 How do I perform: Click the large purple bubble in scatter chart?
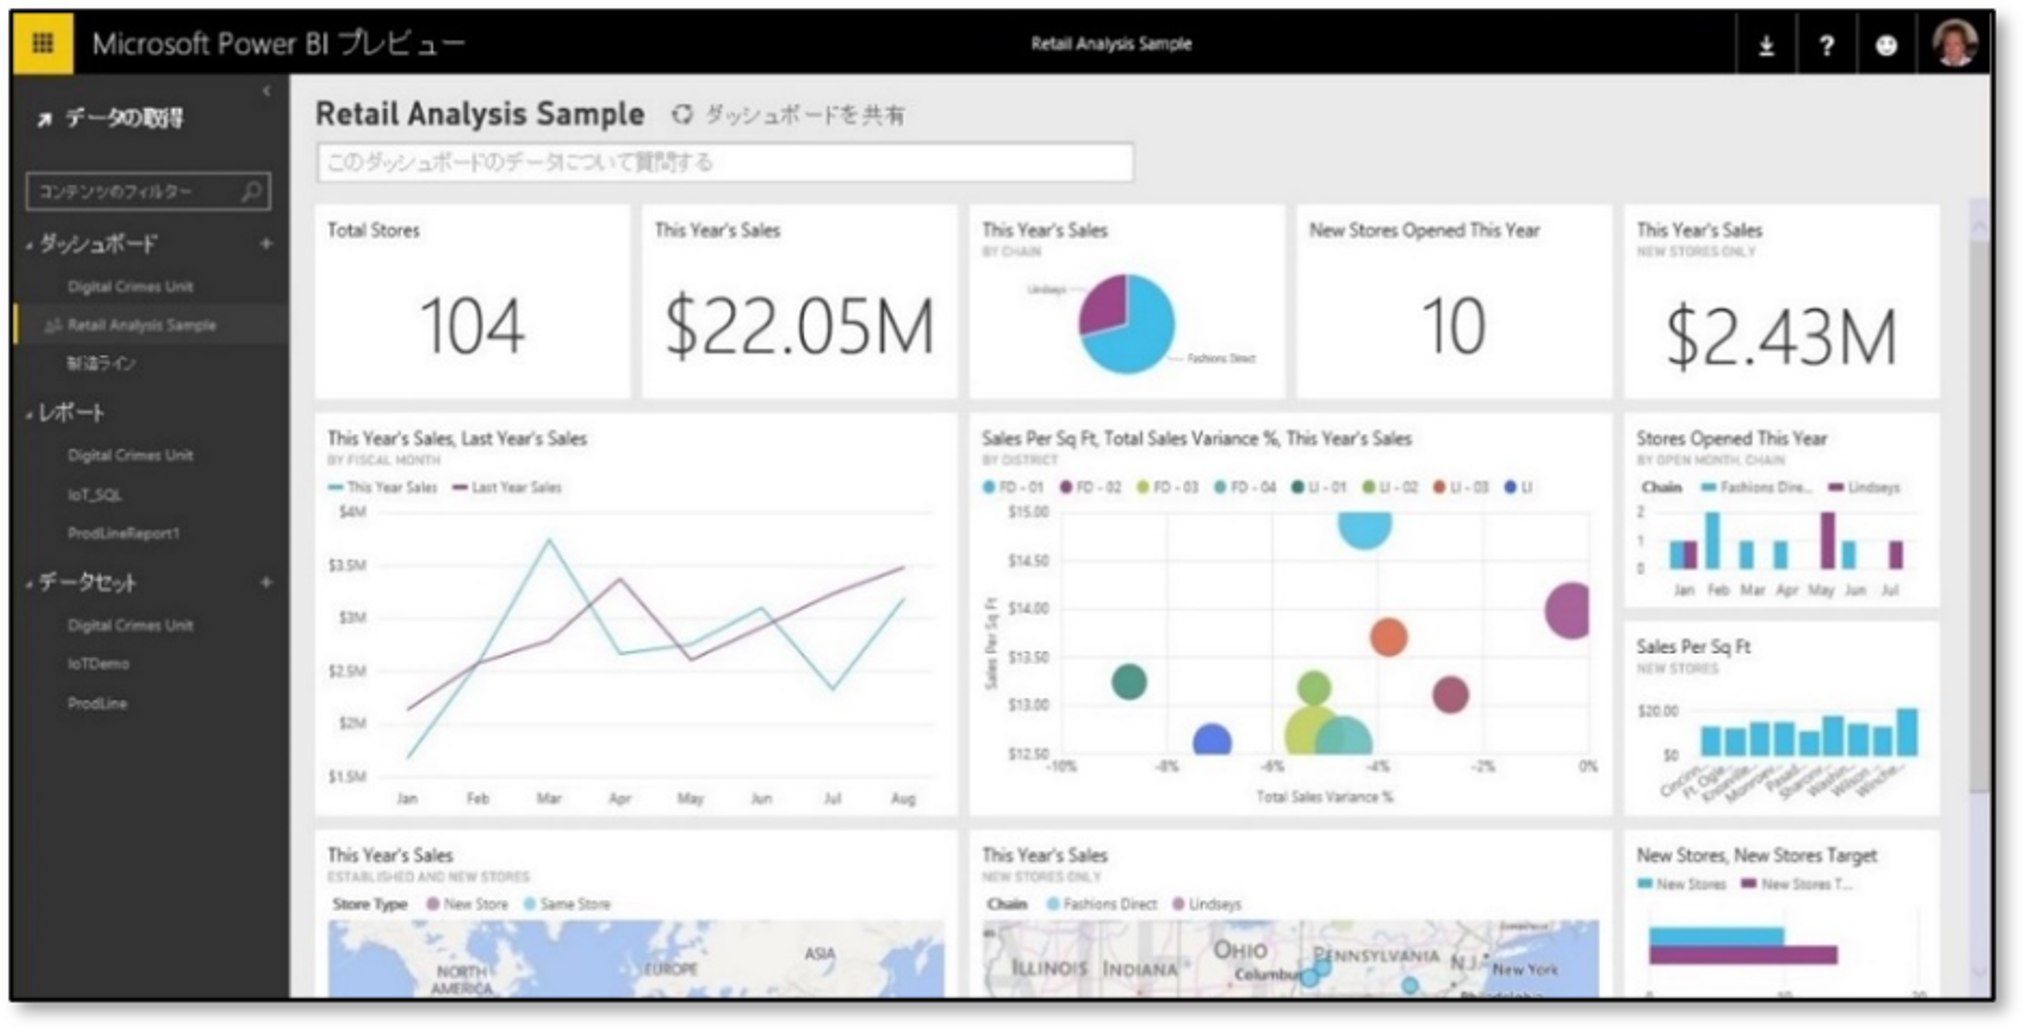coord(1568,610)
